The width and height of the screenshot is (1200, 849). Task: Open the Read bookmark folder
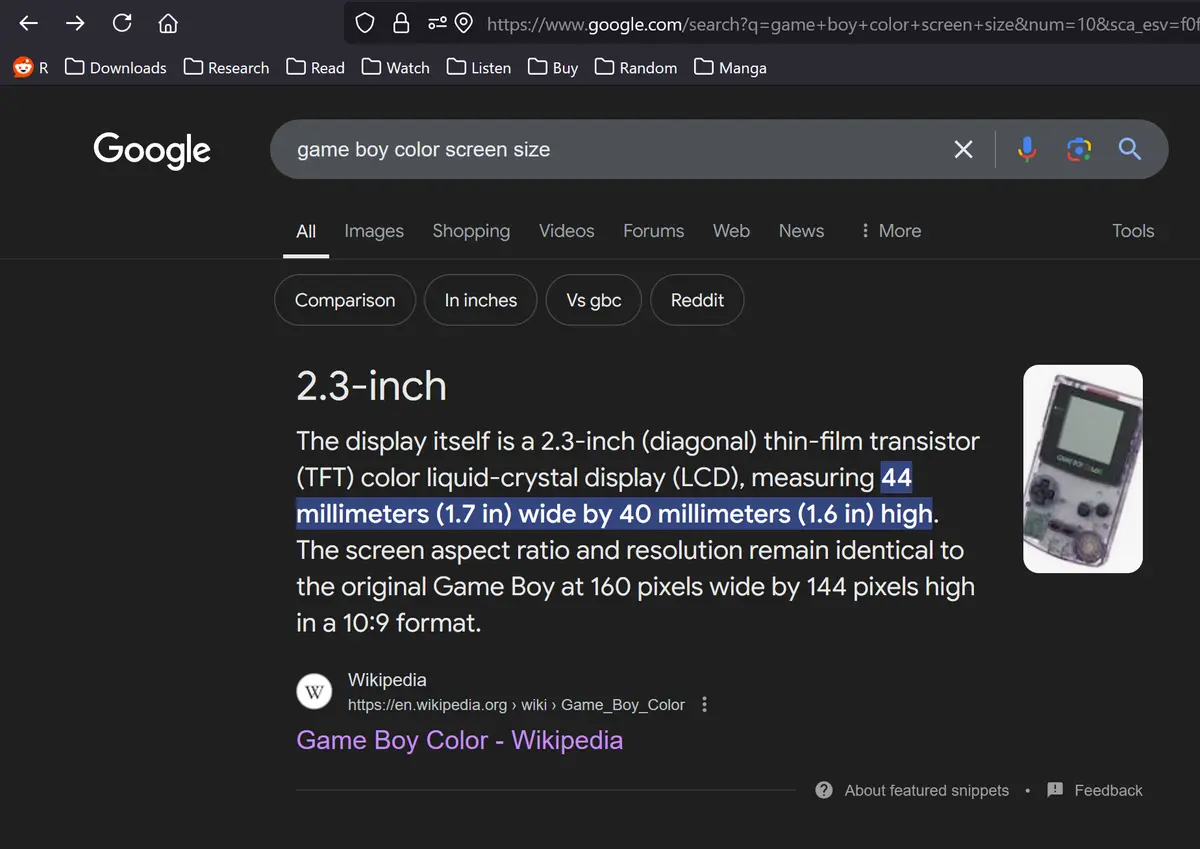coord(315,68)
